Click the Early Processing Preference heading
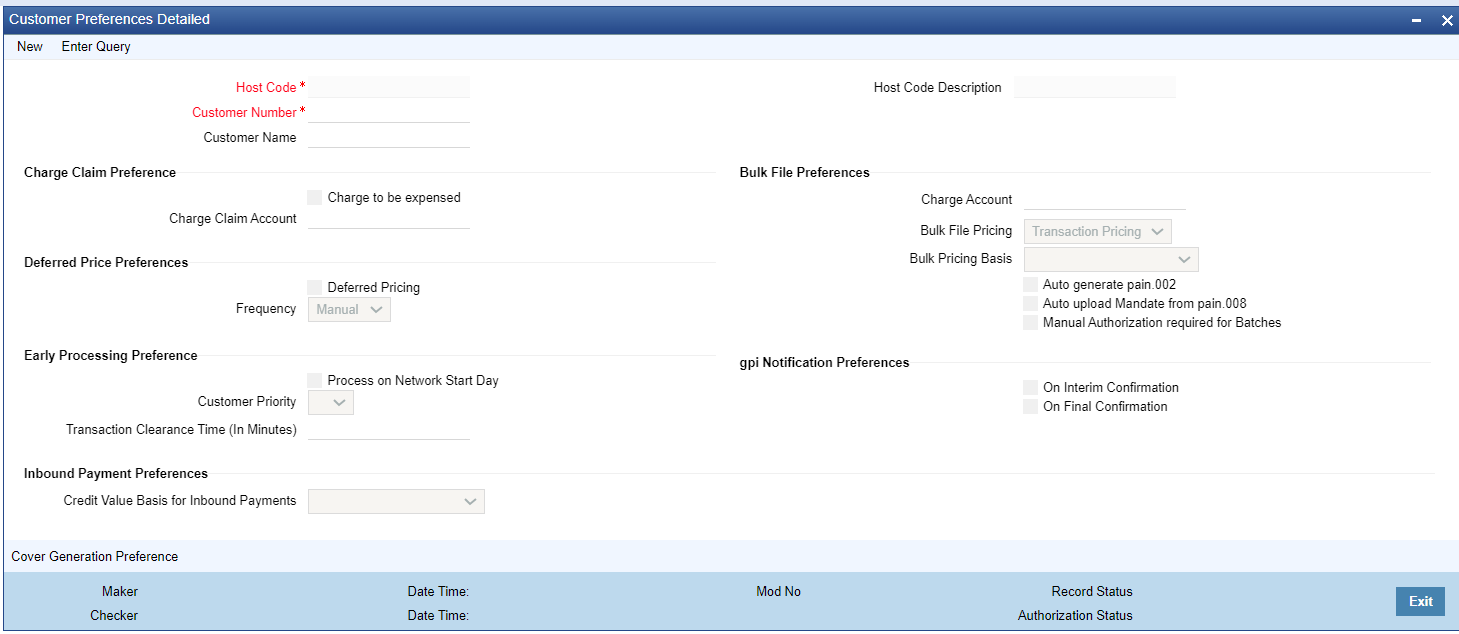The image size is (1459, 634). point(111,355)
